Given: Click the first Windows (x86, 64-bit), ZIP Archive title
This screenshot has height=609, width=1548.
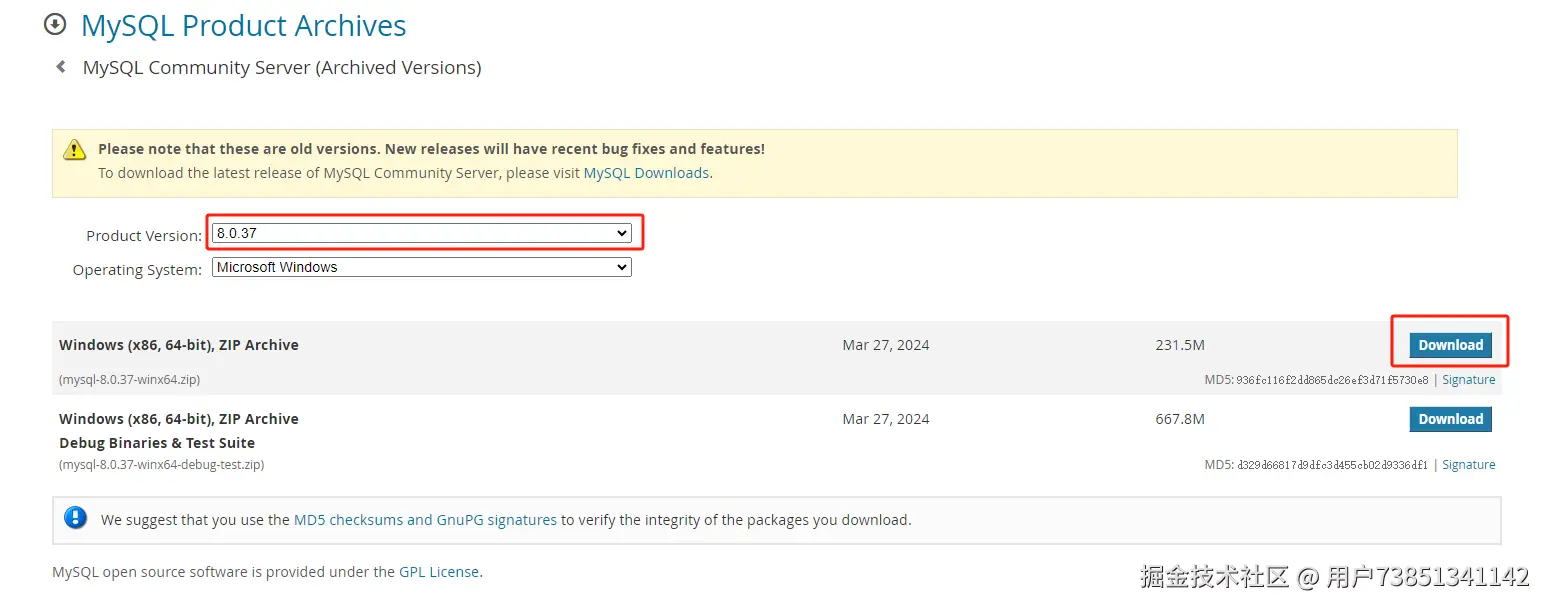Looking at the screenshot, I should click(x=179, y=345).
